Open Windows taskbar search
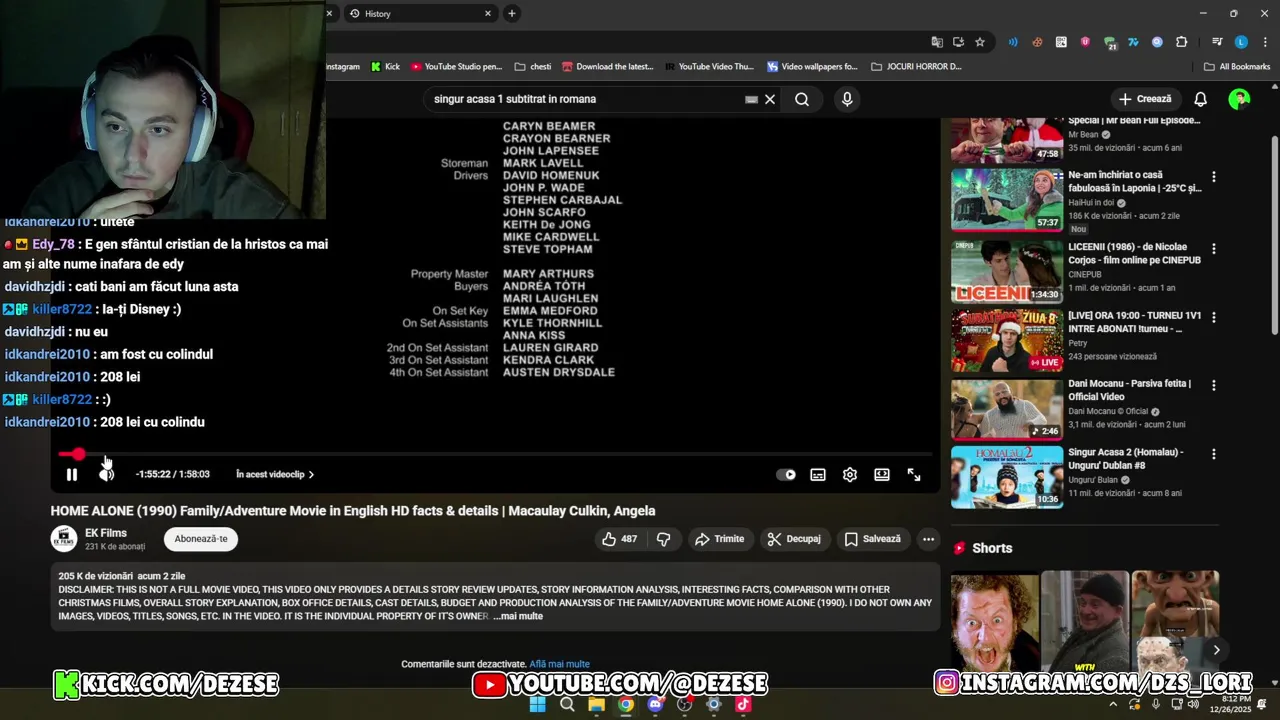Image resolution: width=1280 pixels, height=720 pixels. 567,704
